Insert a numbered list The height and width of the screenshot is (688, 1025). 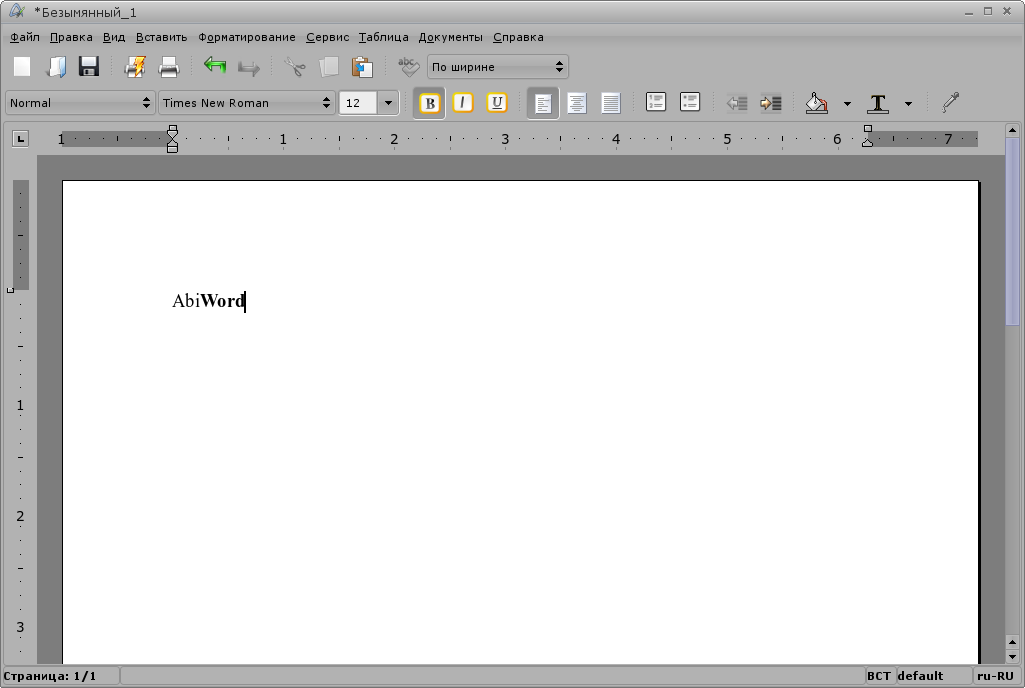(656, 103)
